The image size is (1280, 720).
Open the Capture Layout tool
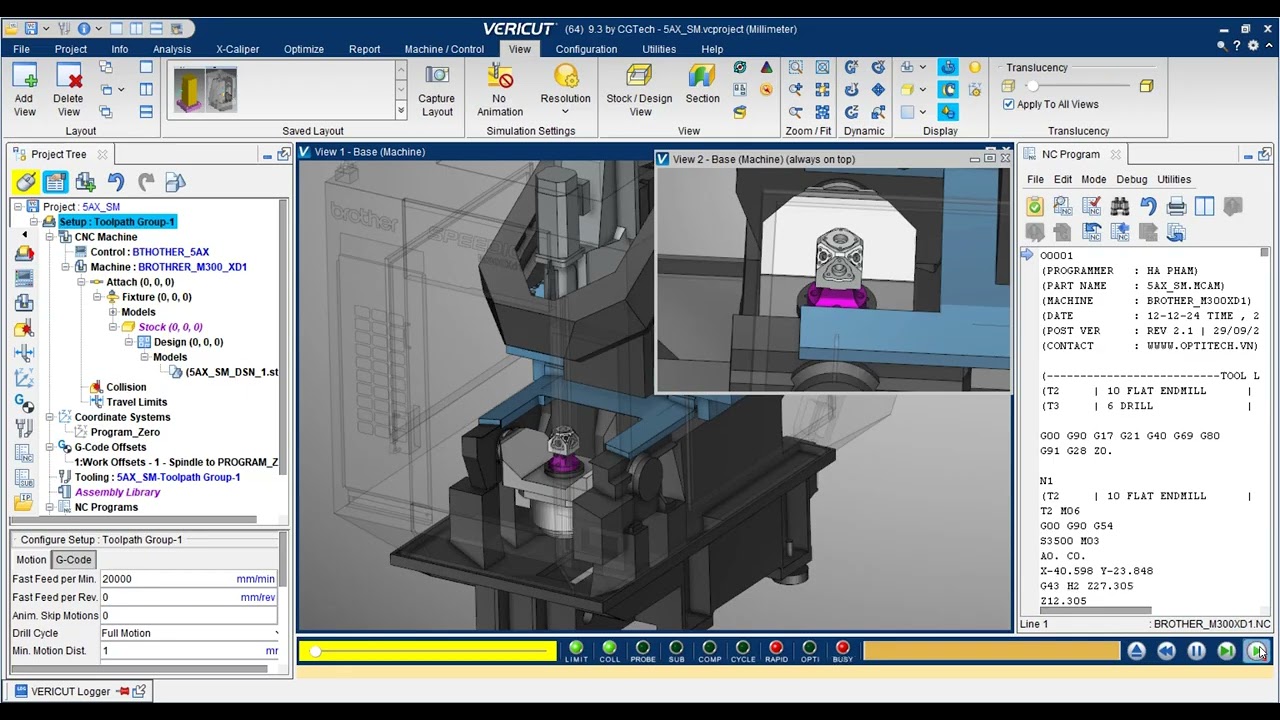click(436, 90)
